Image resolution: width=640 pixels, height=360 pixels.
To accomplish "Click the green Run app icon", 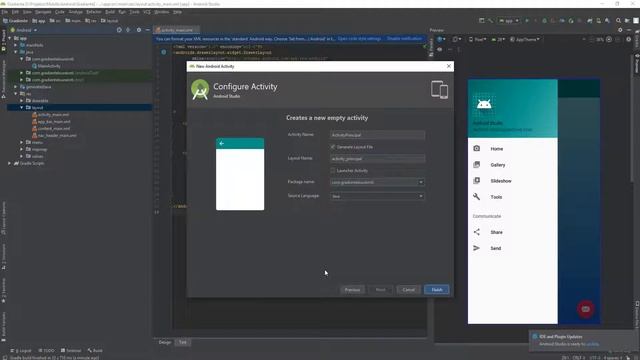I will pyautogui.click(x=527, y=20).
